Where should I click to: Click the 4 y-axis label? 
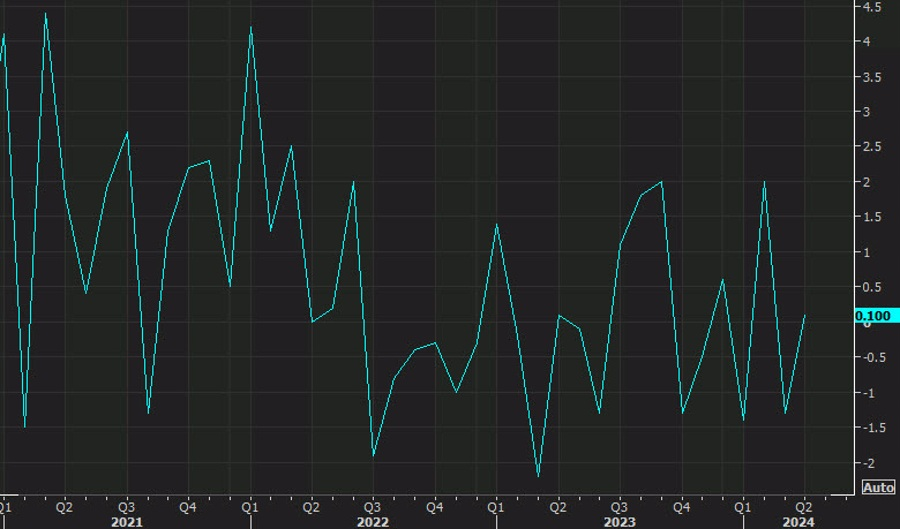click(866, 42)
